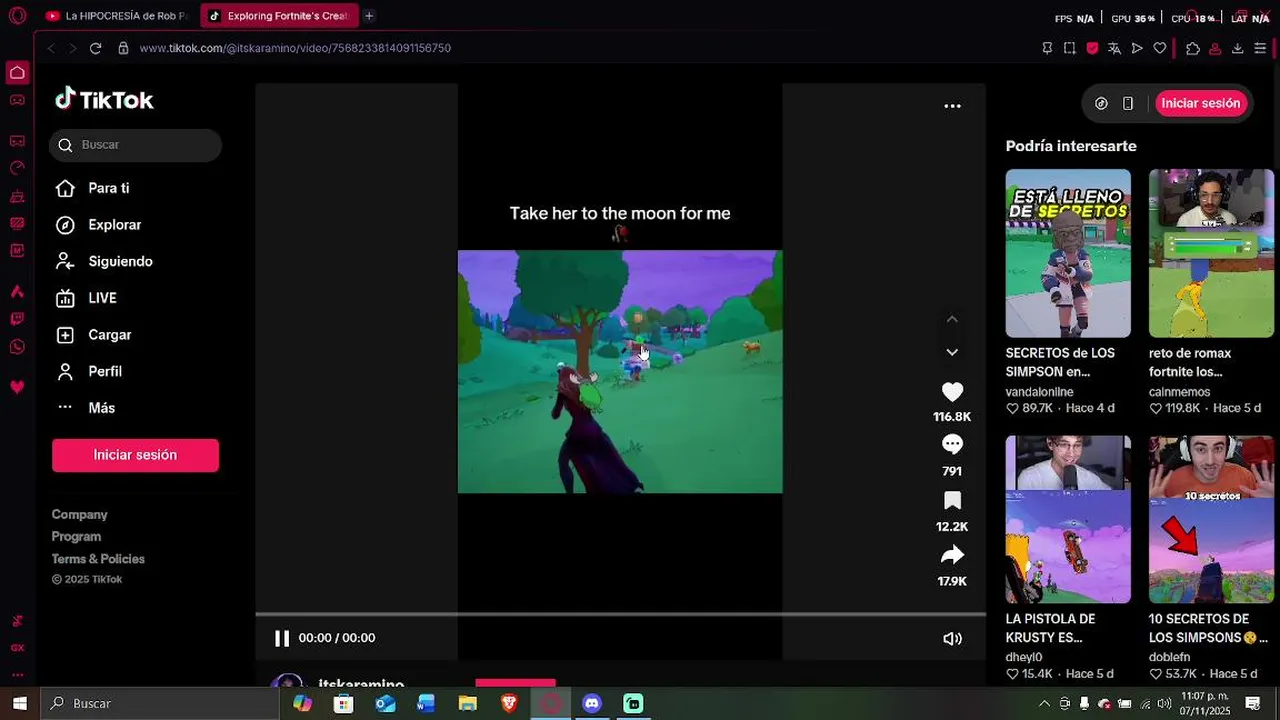Click the video progress bar
The height and width of the screenshot is (720, 1280).
(620, 614)
